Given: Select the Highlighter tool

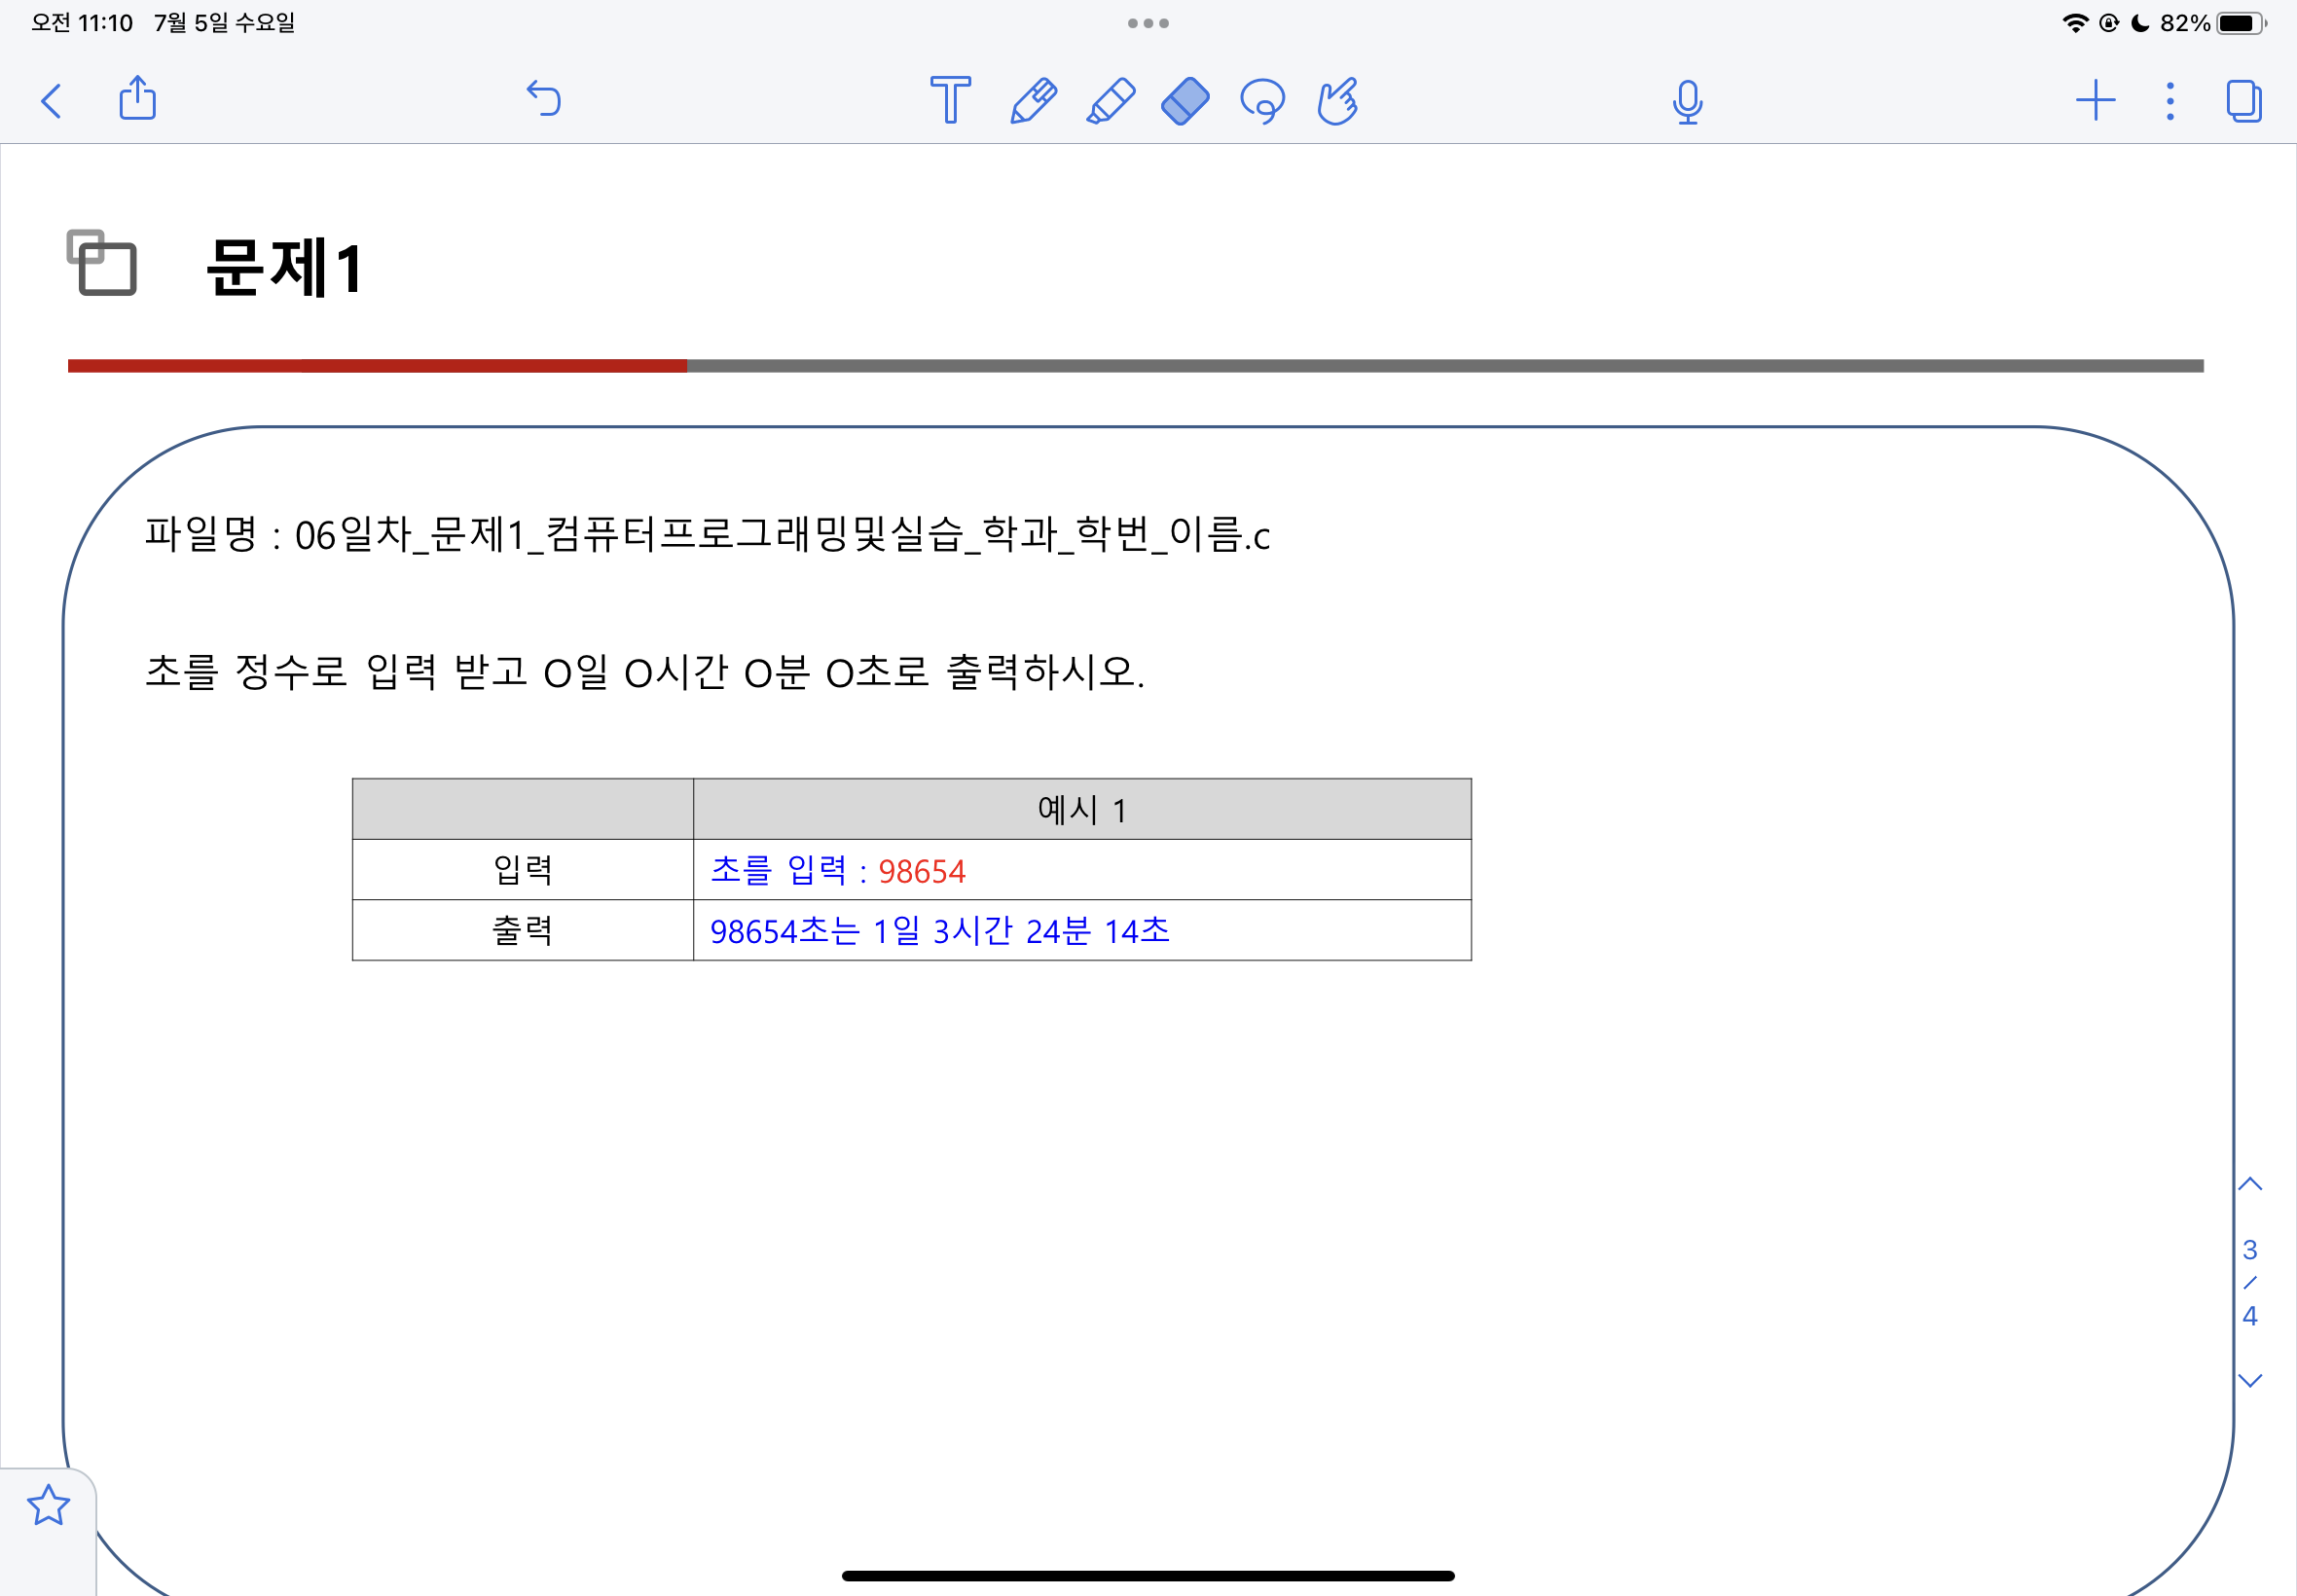Looking at the screenshot, I should (x=1110, y=101).
